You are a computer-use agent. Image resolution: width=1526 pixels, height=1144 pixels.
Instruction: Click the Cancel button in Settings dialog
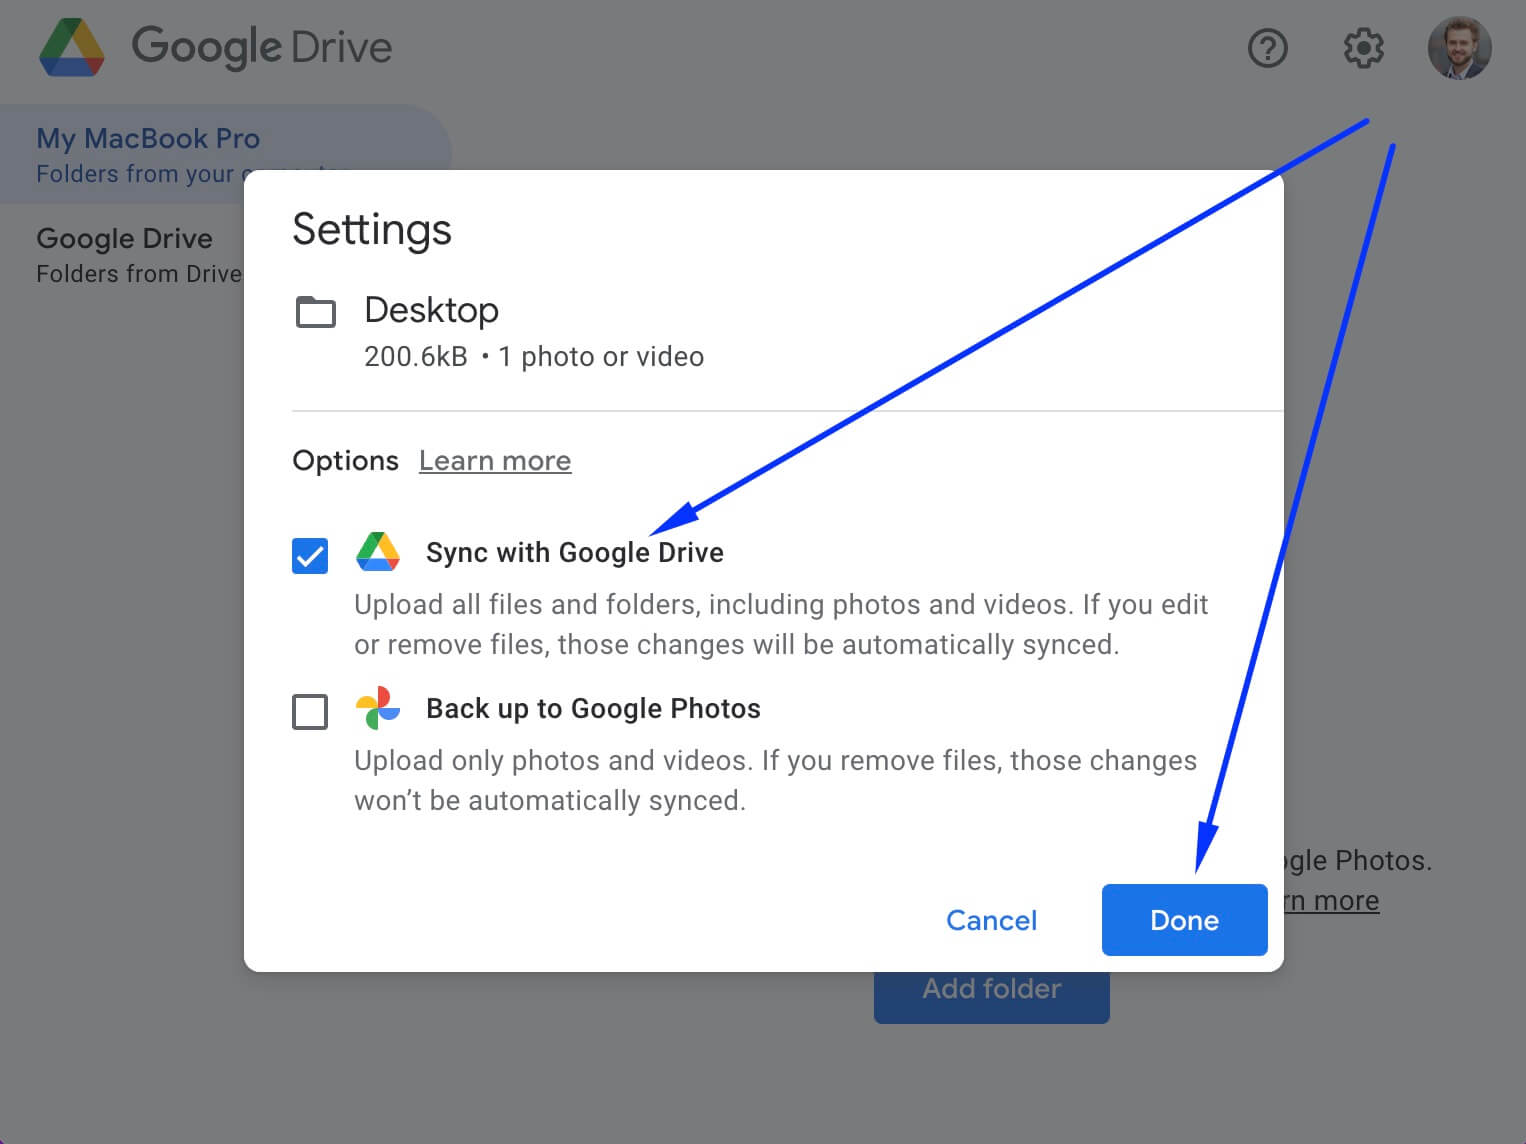coord(991,920)
